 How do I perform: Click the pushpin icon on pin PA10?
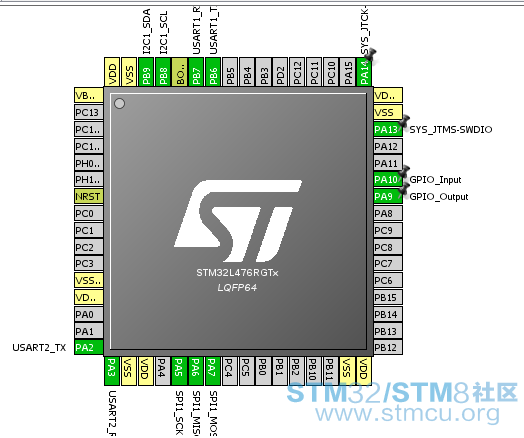coord(404,172)
